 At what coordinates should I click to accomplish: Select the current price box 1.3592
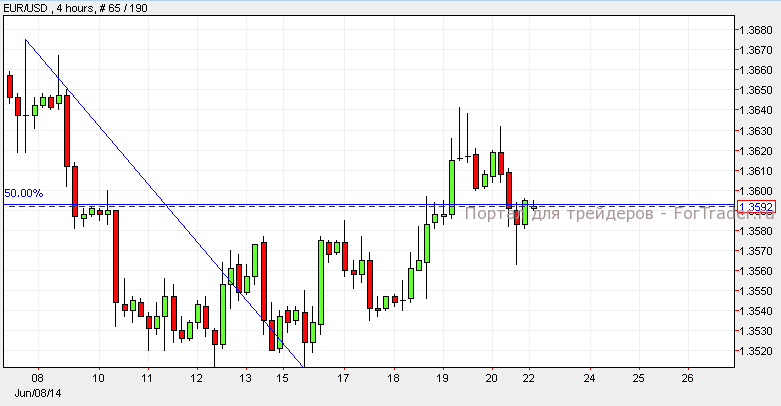(x=756, y=207)
